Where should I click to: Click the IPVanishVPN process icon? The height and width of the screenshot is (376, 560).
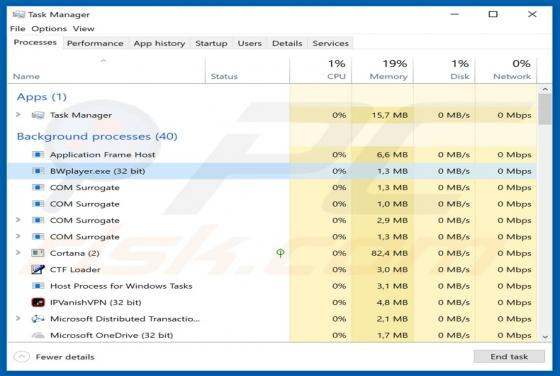(38, 302)
